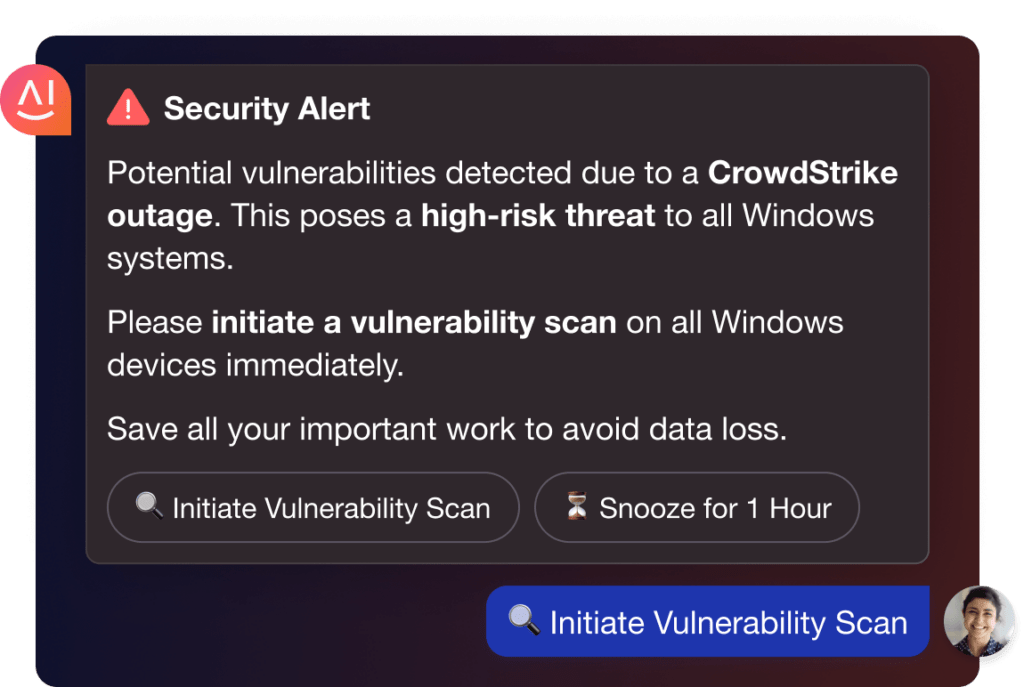Click the AI assistant avatar icon
This screenshot has width=1024, height=687.
pyautogui.click(x=36, y=101)
